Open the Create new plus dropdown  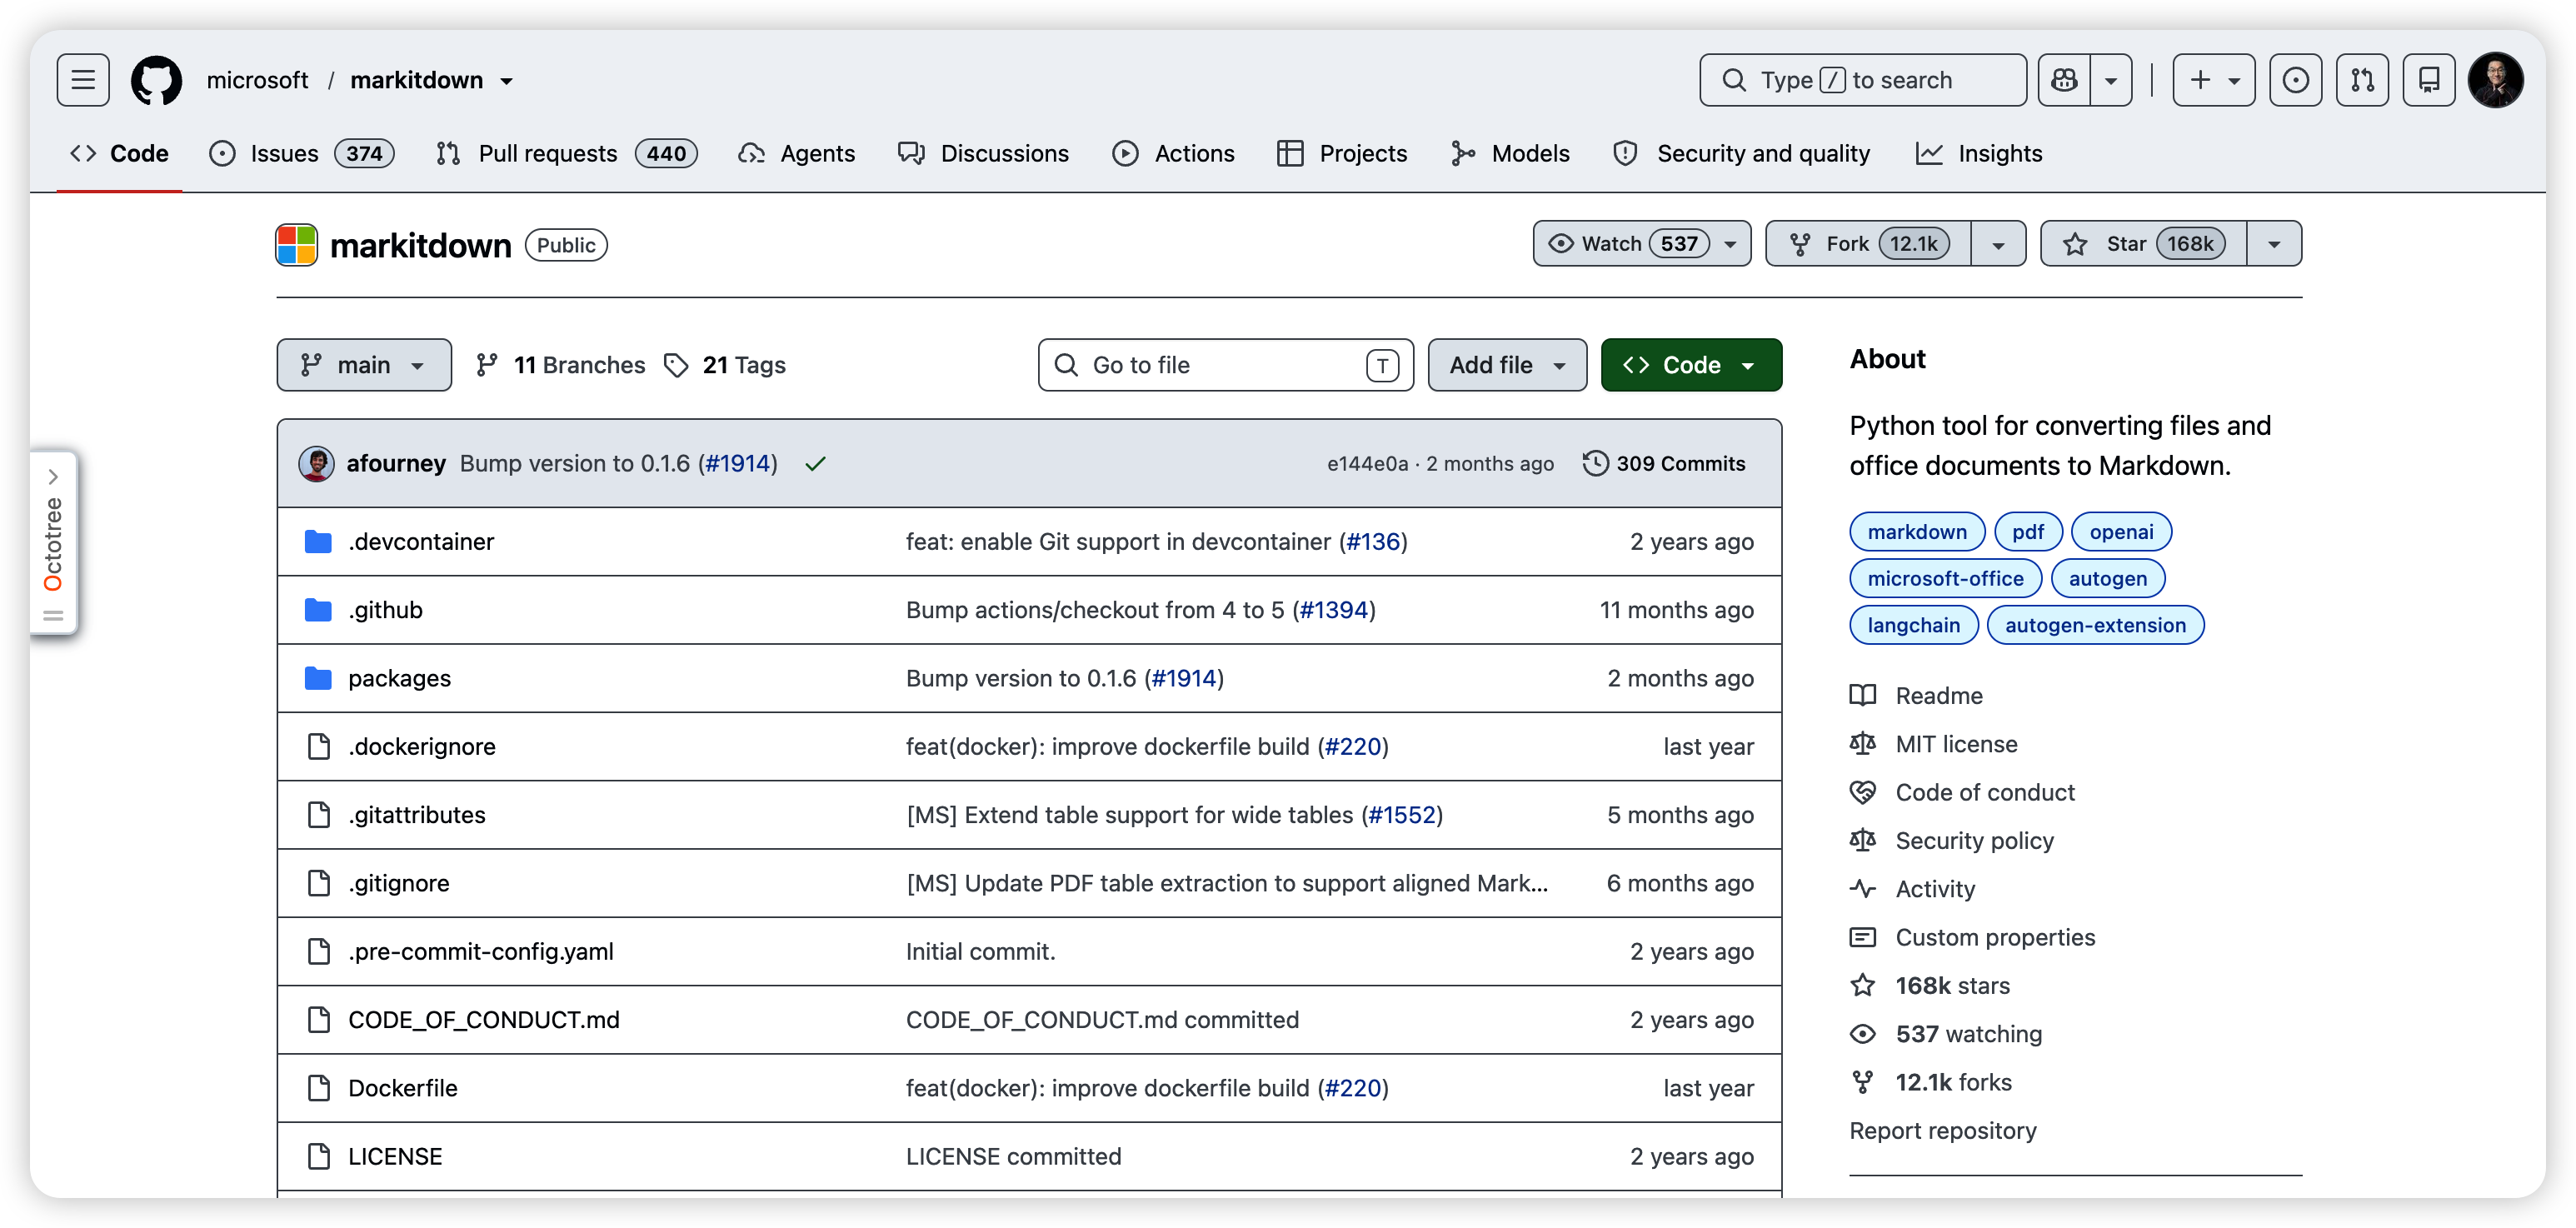coord(2214,80)
